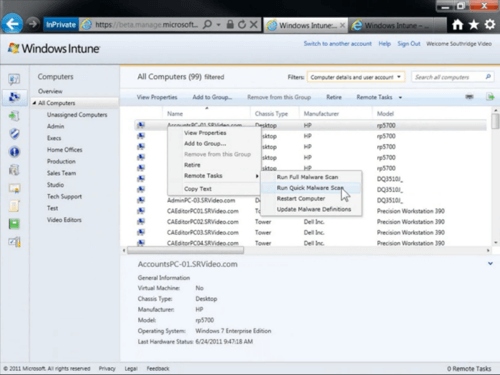Viewport: 500px width, 375px height.
Task: Select Run Full Malware Scan
Action: coord(307,177)
